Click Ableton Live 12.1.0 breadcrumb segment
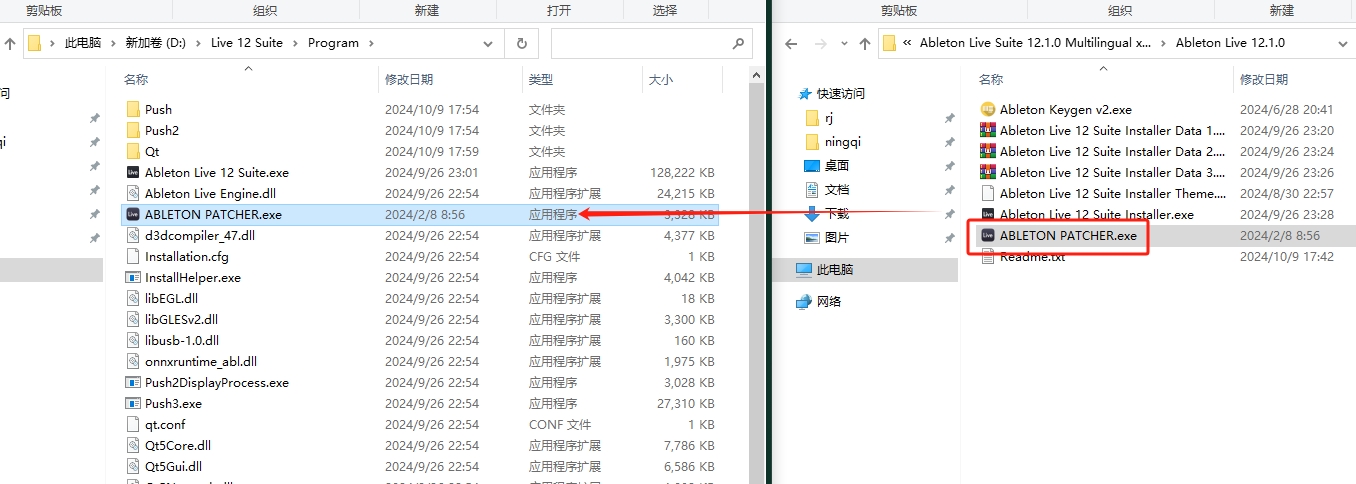The height and width of the screenshot is (484, 1356). [1230, 43]
